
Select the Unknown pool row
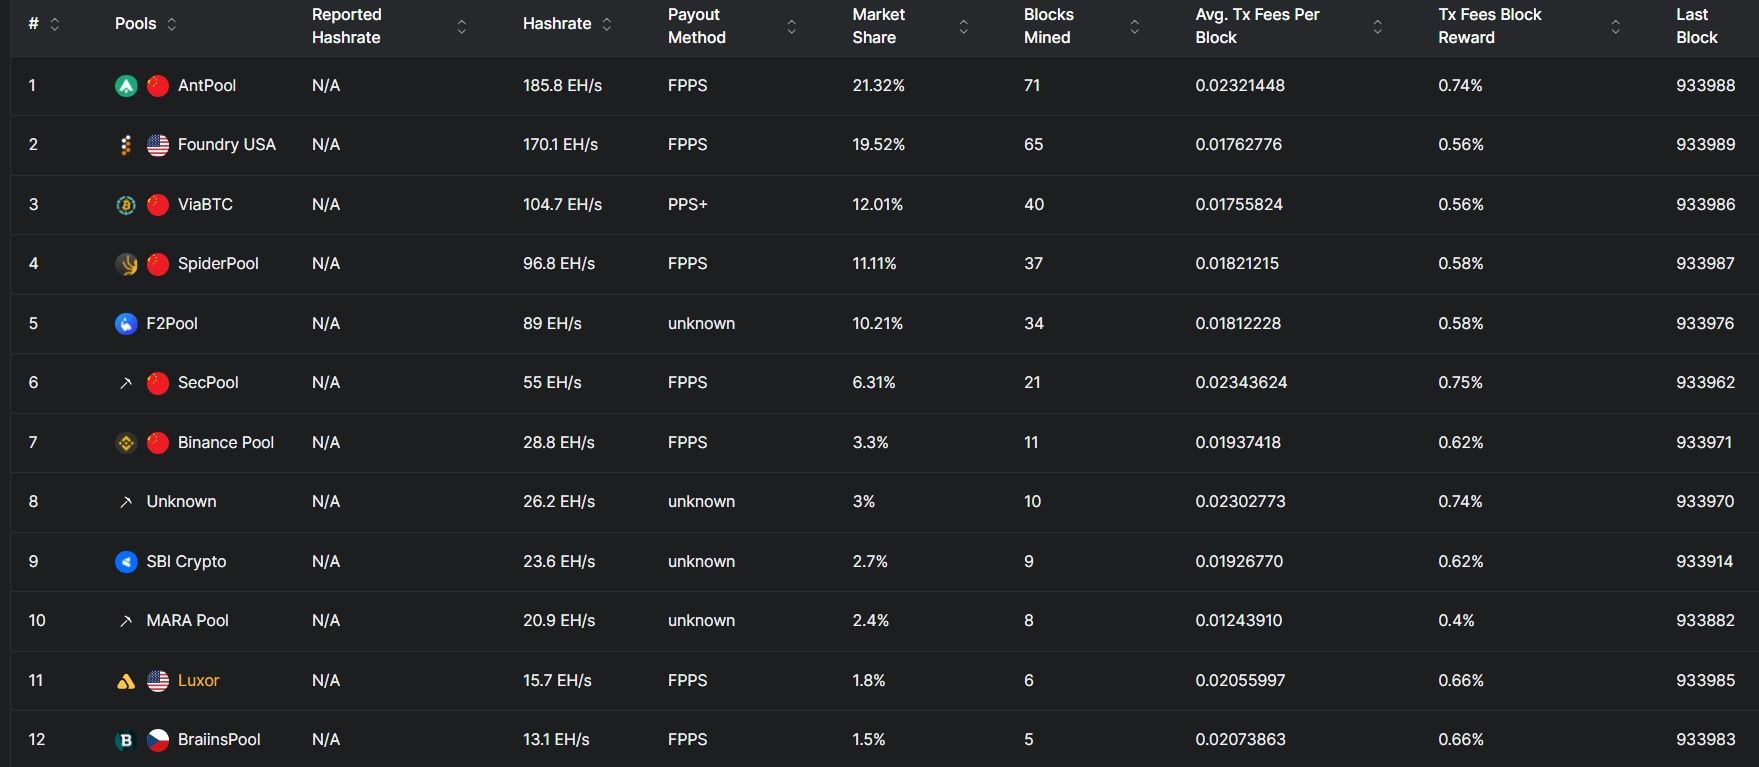click(x=180, y=501)
